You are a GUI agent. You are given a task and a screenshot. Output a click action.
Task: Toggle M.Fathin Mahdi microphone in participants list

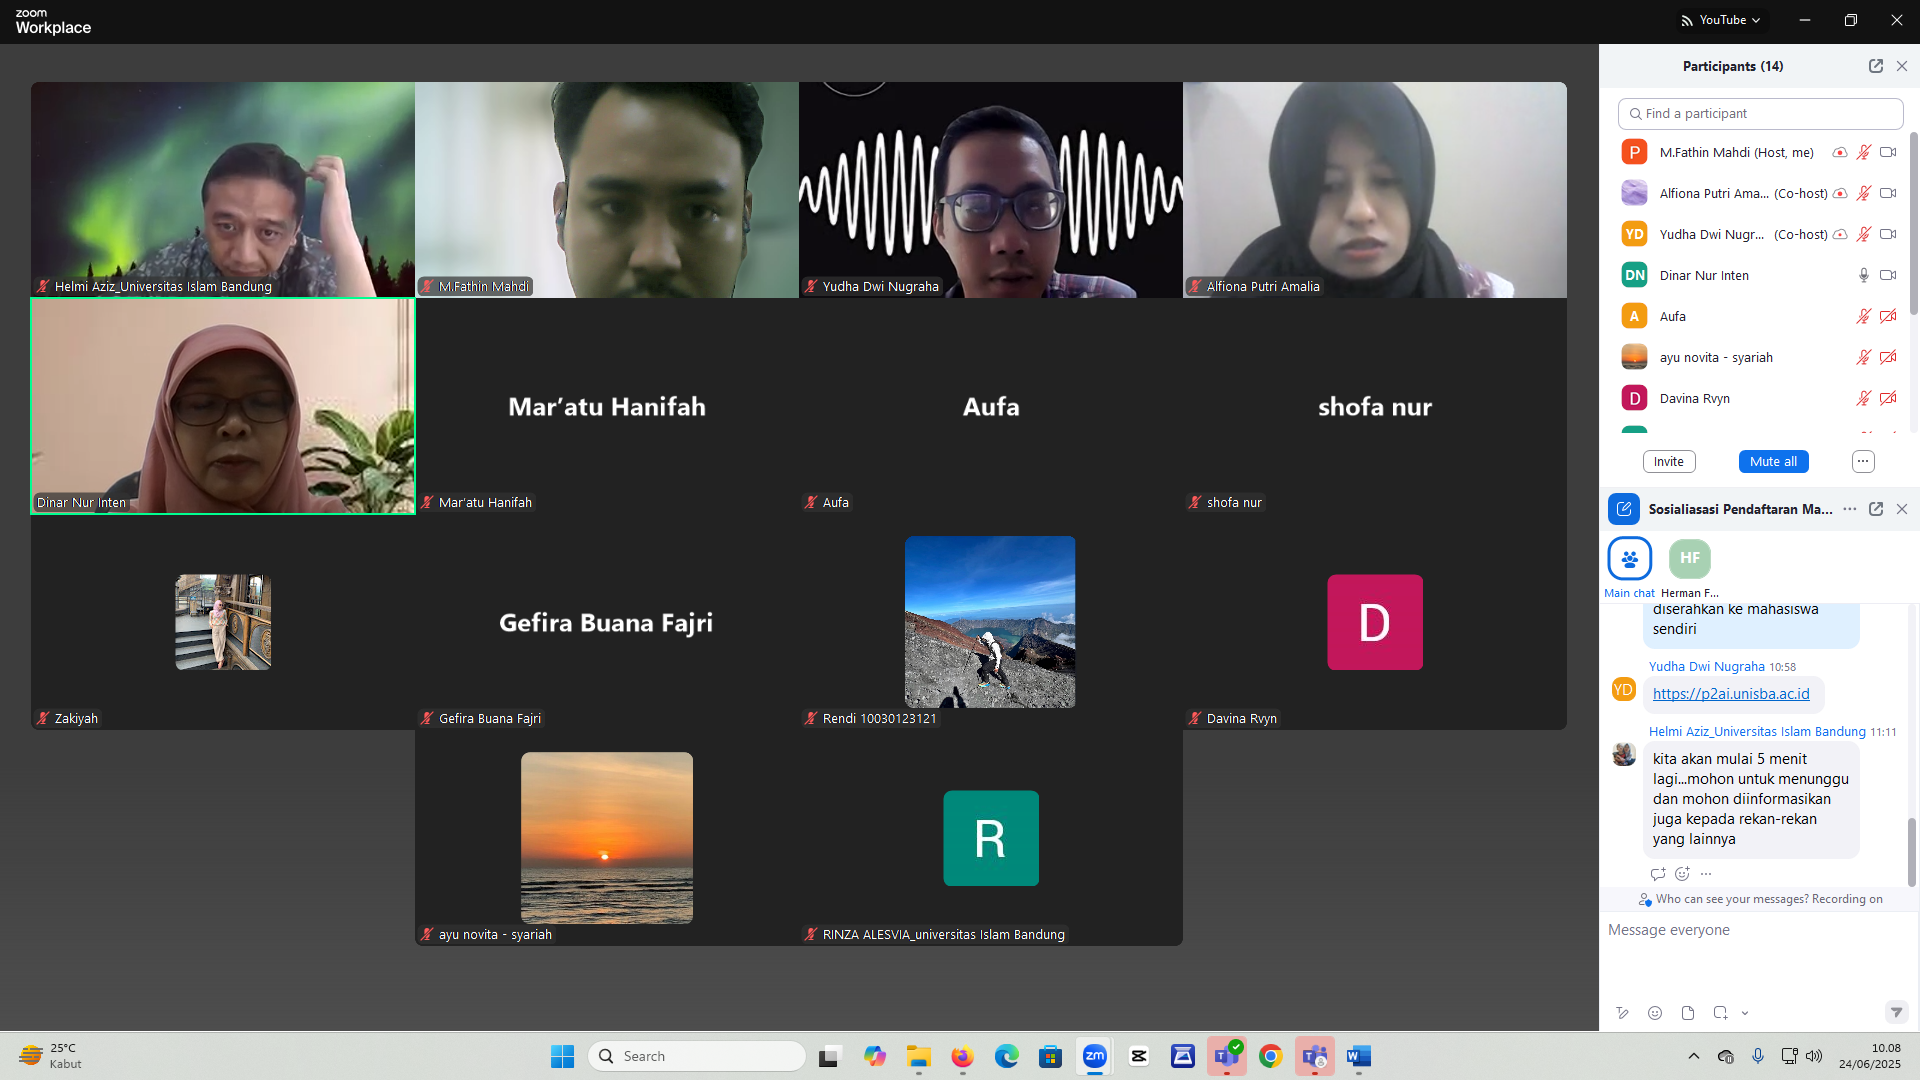click(1864, 152)
